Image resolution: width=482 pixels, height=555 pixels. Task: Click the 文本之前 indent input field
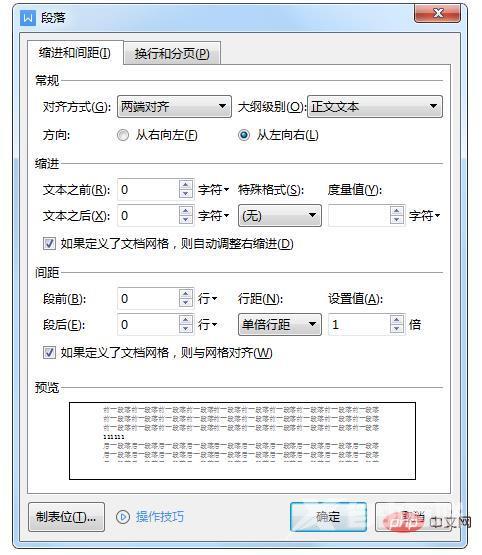(149, 190)
